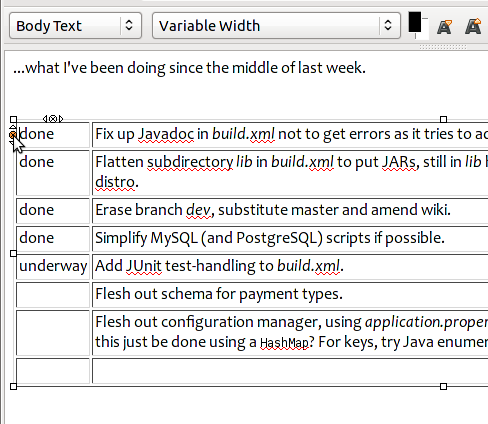Click the 'Erase branch dev' table cell
488x424 pixels.
[x=290, y=210]
